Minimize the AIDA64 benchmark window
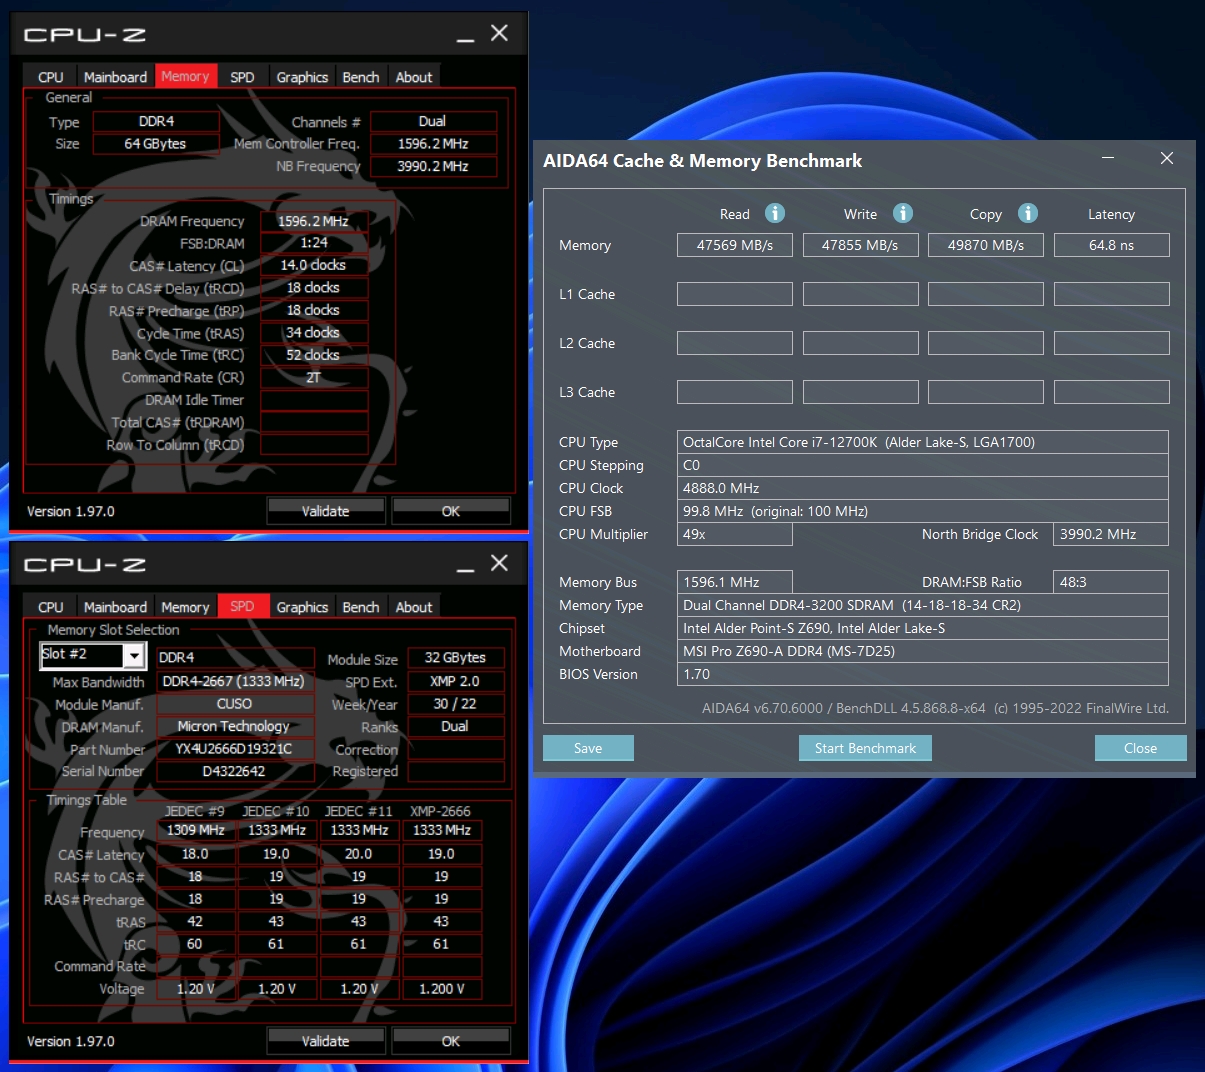 1108,158
